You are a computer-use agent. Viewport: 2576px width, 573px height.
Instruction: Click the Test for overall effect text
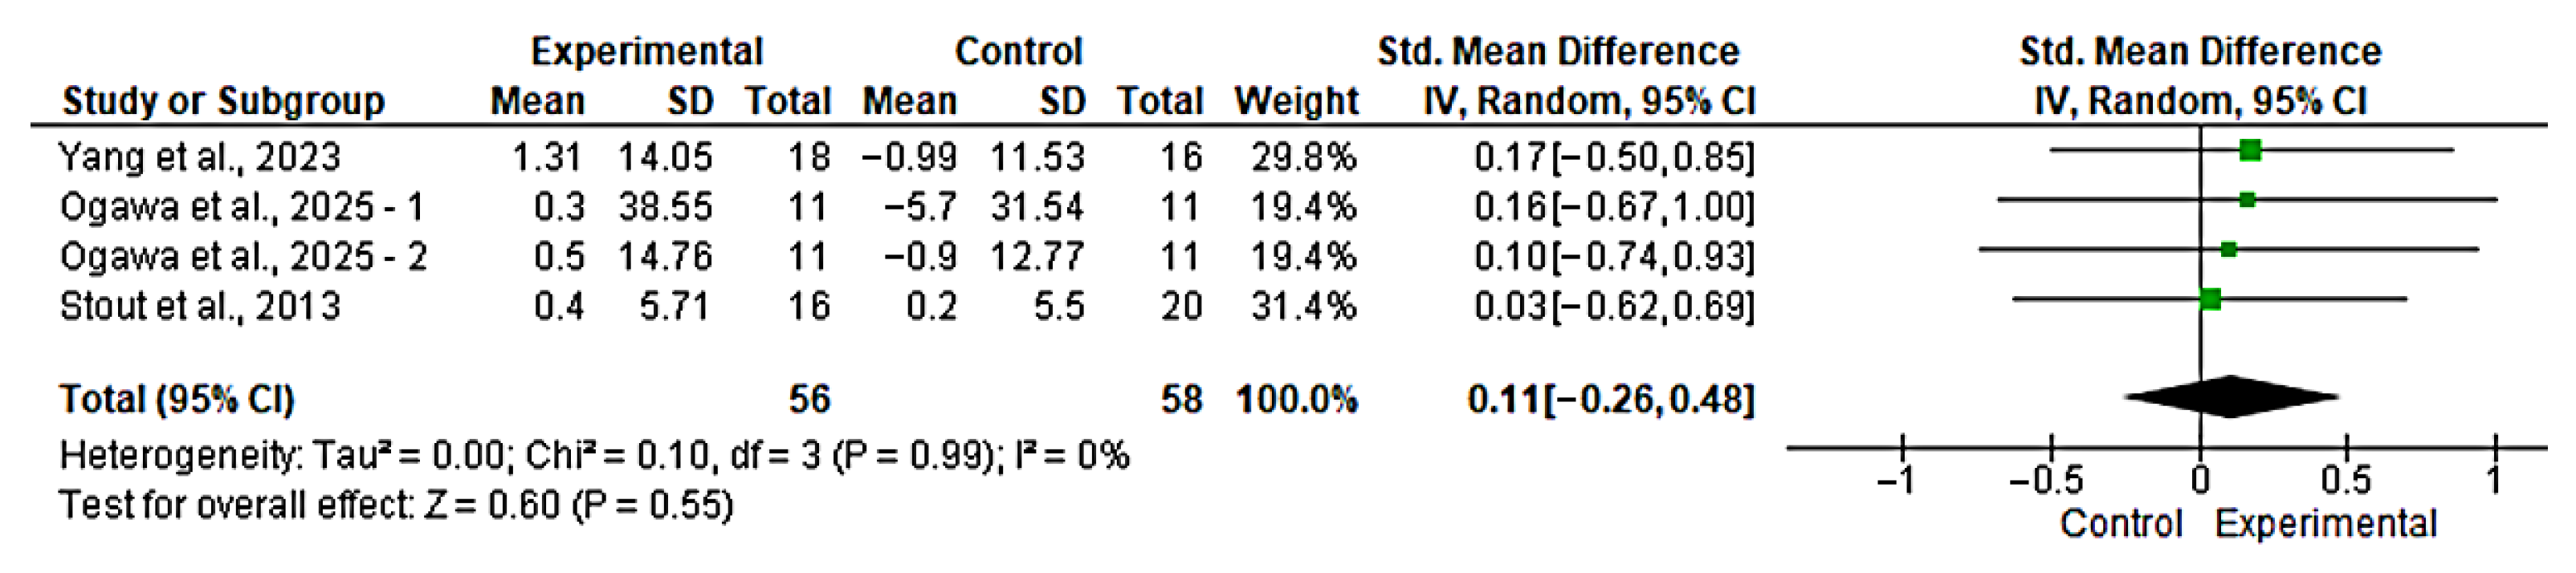point(396,505)
